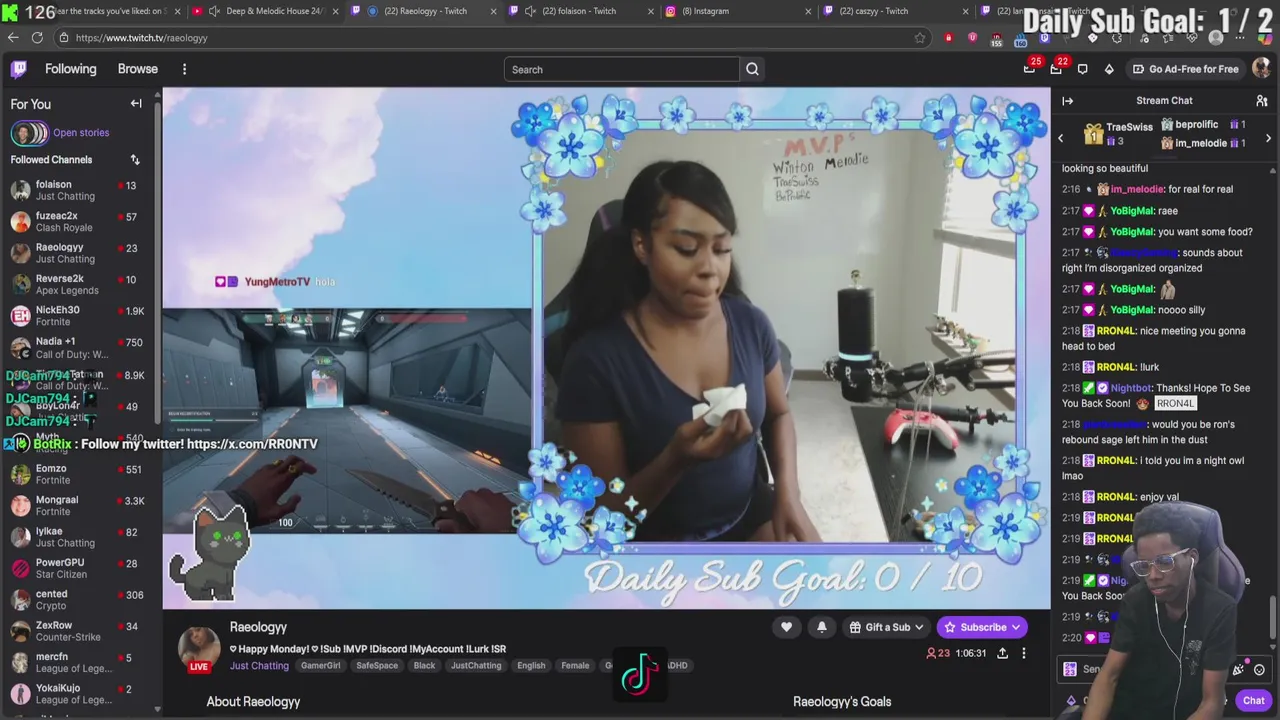Open the Just Chatting category link
This screenshot has width=1280, height=720.
point(259,666)
